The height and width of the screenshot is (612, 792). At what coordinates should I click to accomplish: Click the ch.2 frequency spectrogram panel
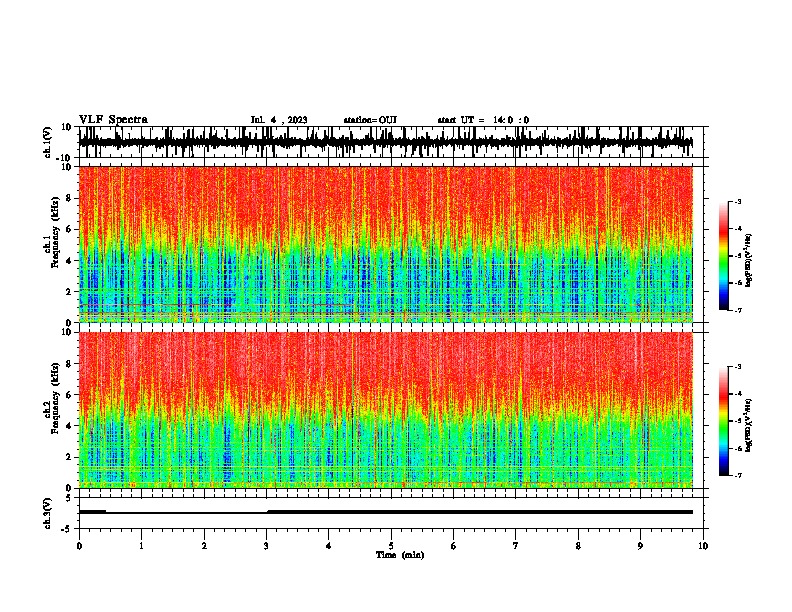[393, 410]
